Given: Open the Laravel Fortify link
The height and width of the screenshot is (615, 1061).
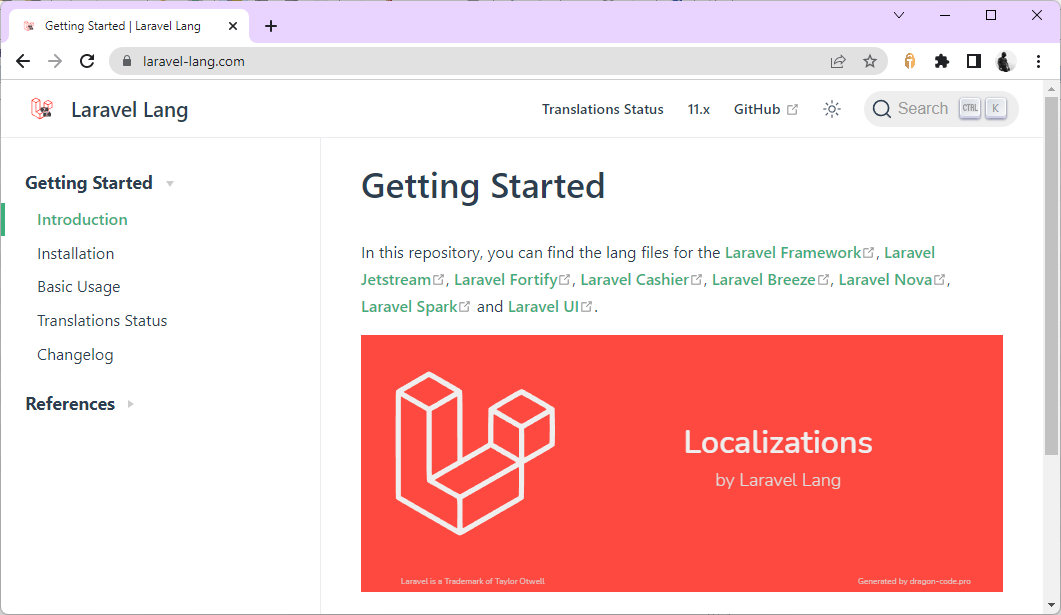Looking at the screenshot, I should [512, 279].
